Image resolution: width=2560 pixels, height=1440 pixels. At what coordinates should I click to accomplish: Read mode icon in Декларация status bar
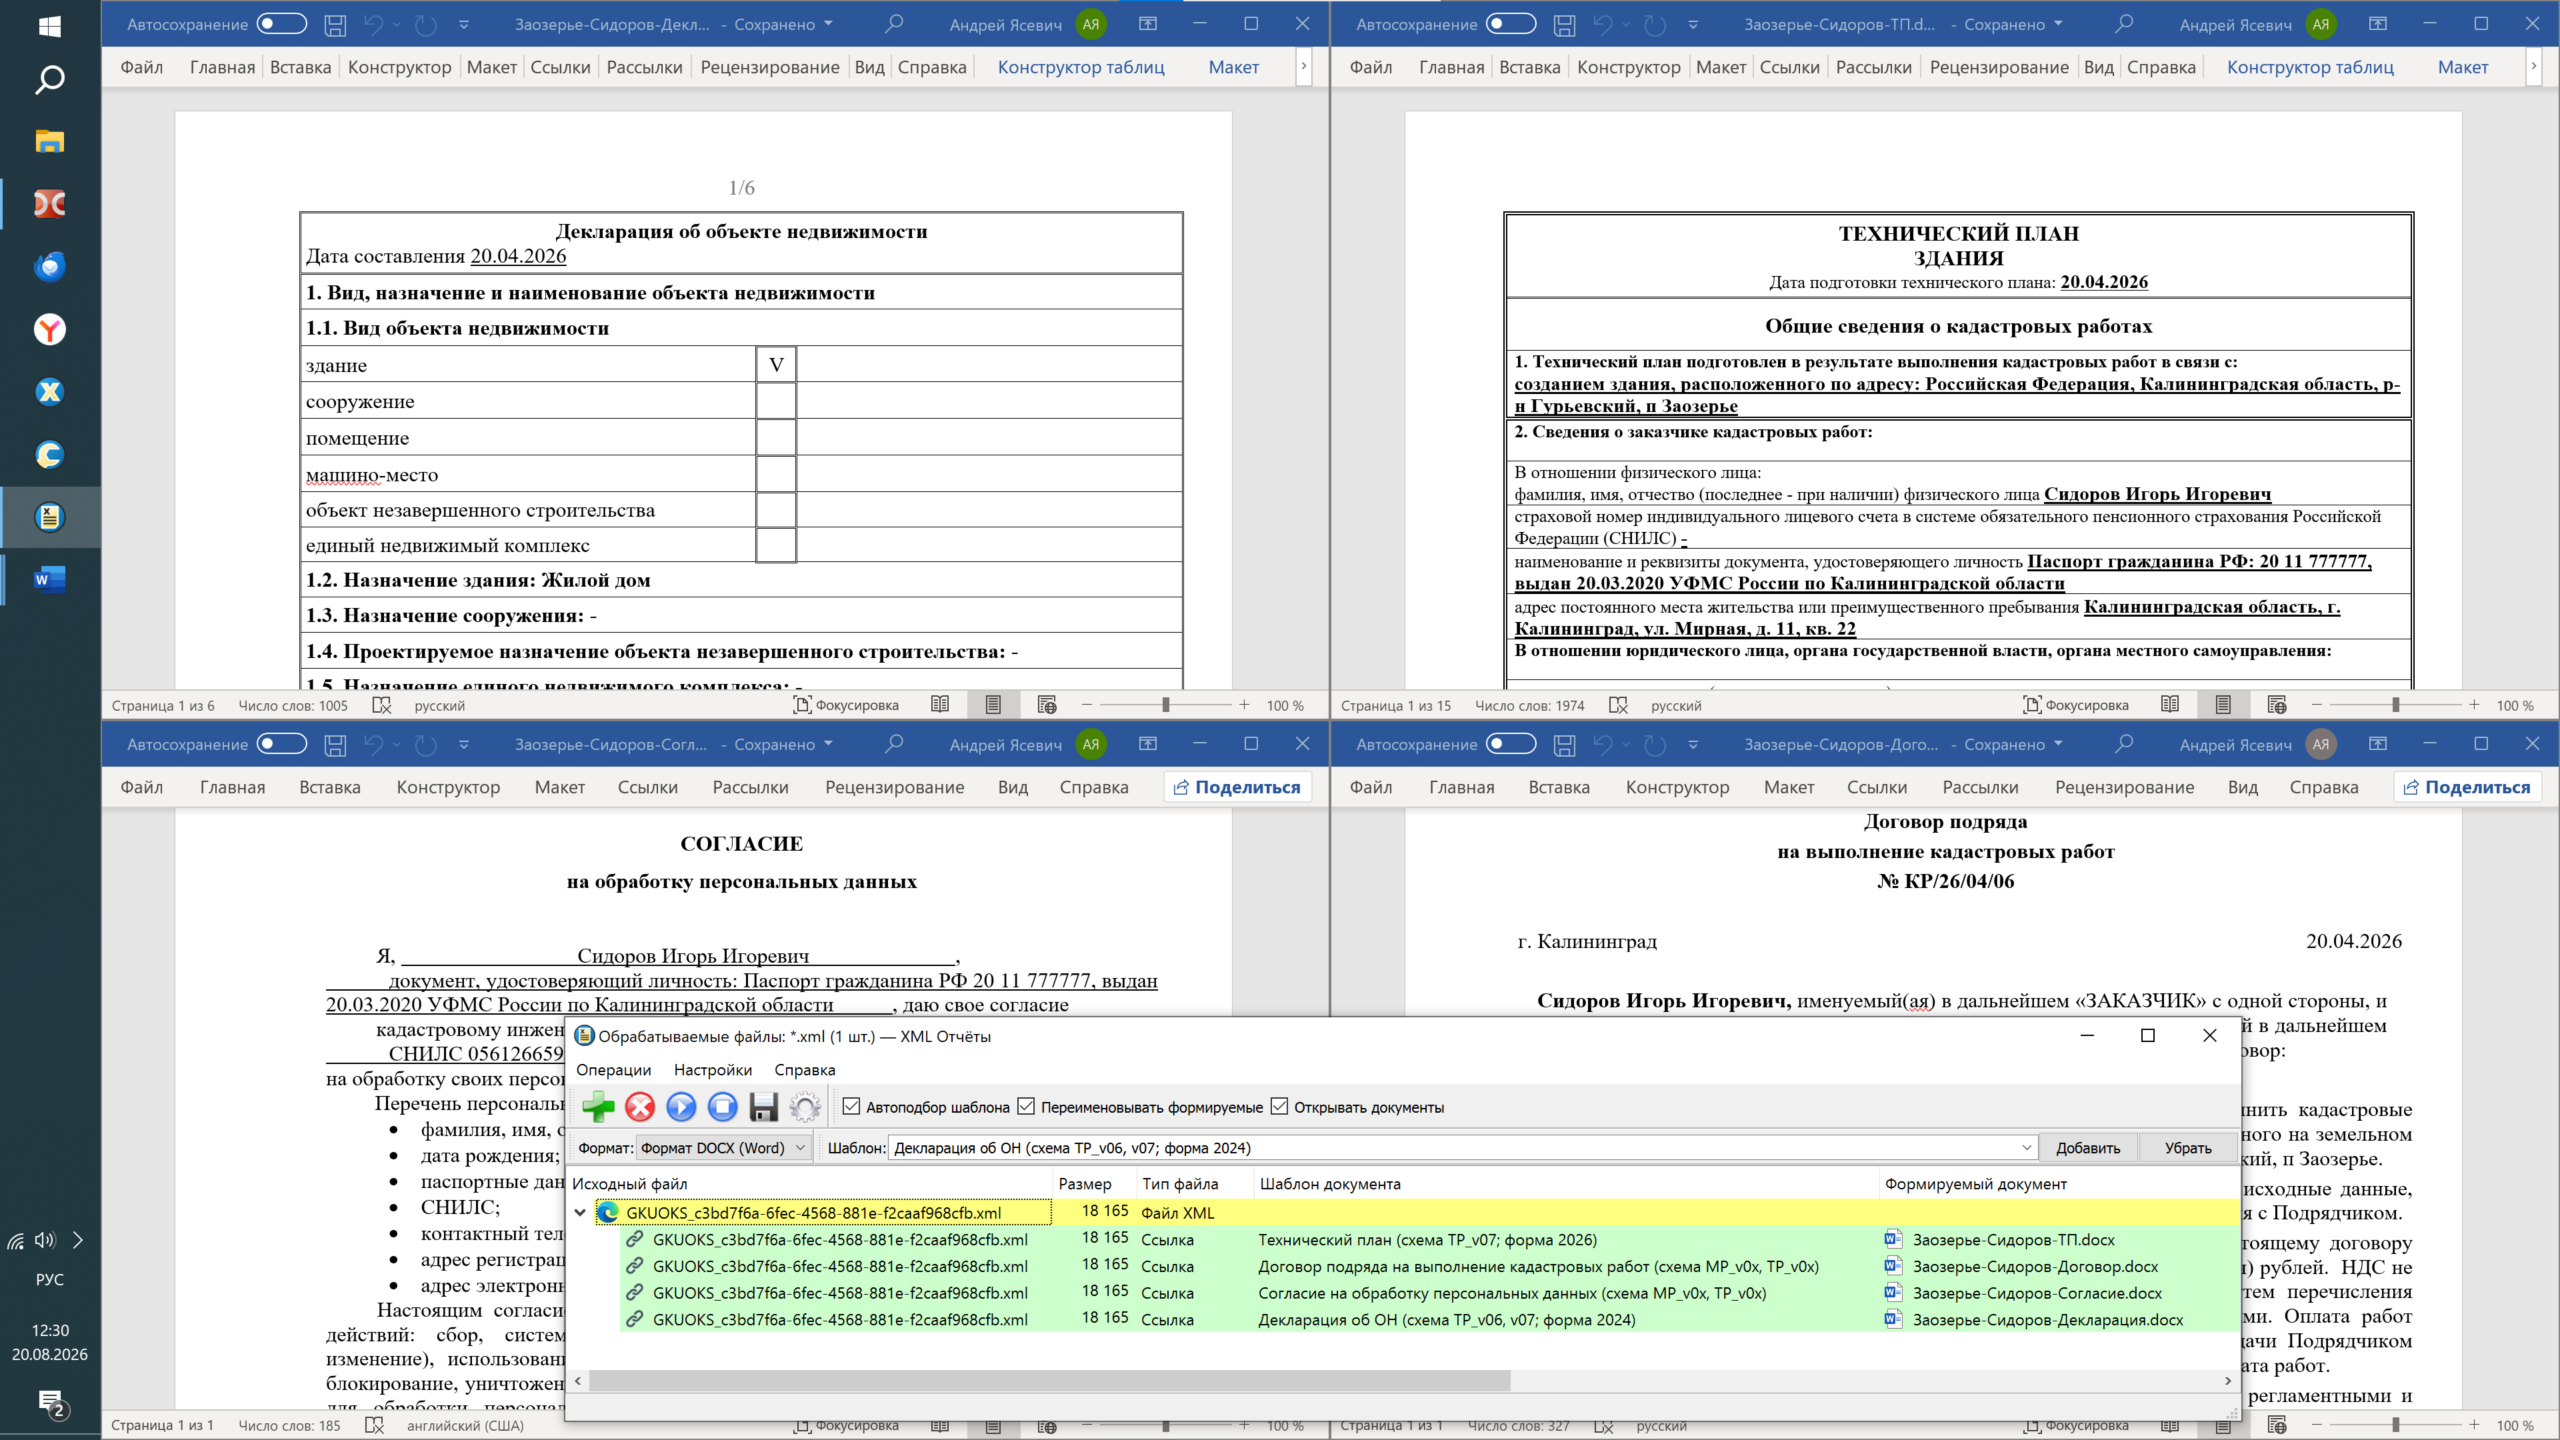(940, 704)
